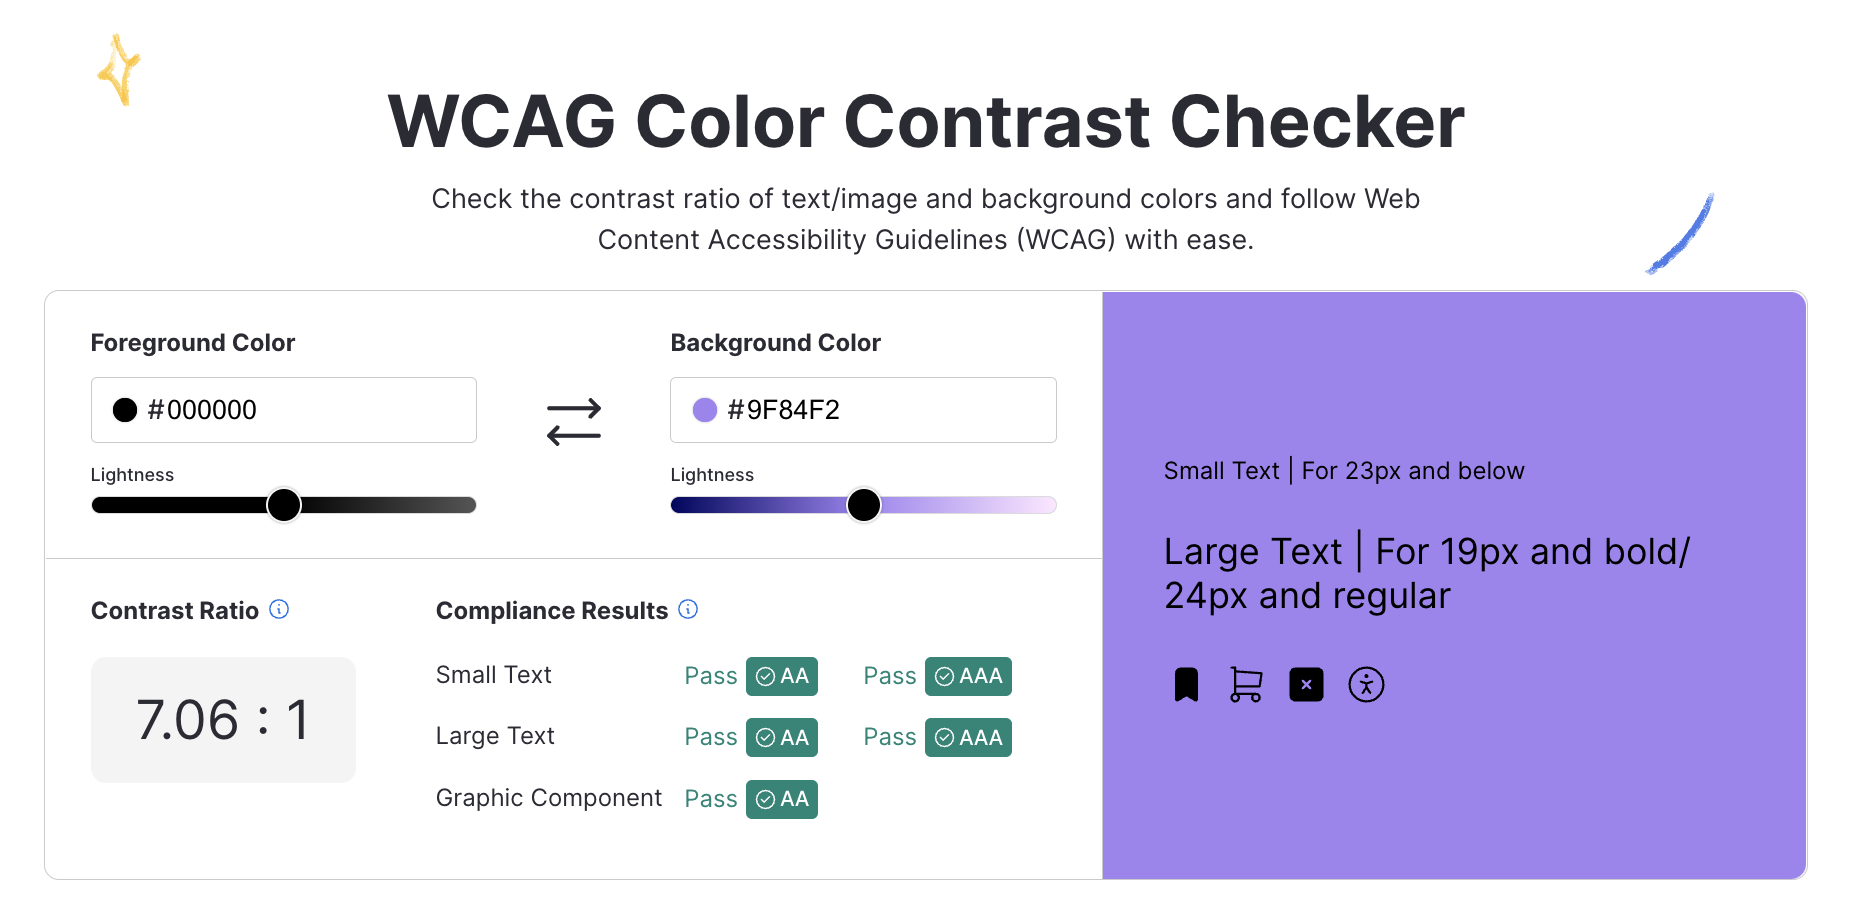Click the shopping cart icon
Image resolution: width=1852 pixels, height=904 pixels.
[x=1246, y=684]
